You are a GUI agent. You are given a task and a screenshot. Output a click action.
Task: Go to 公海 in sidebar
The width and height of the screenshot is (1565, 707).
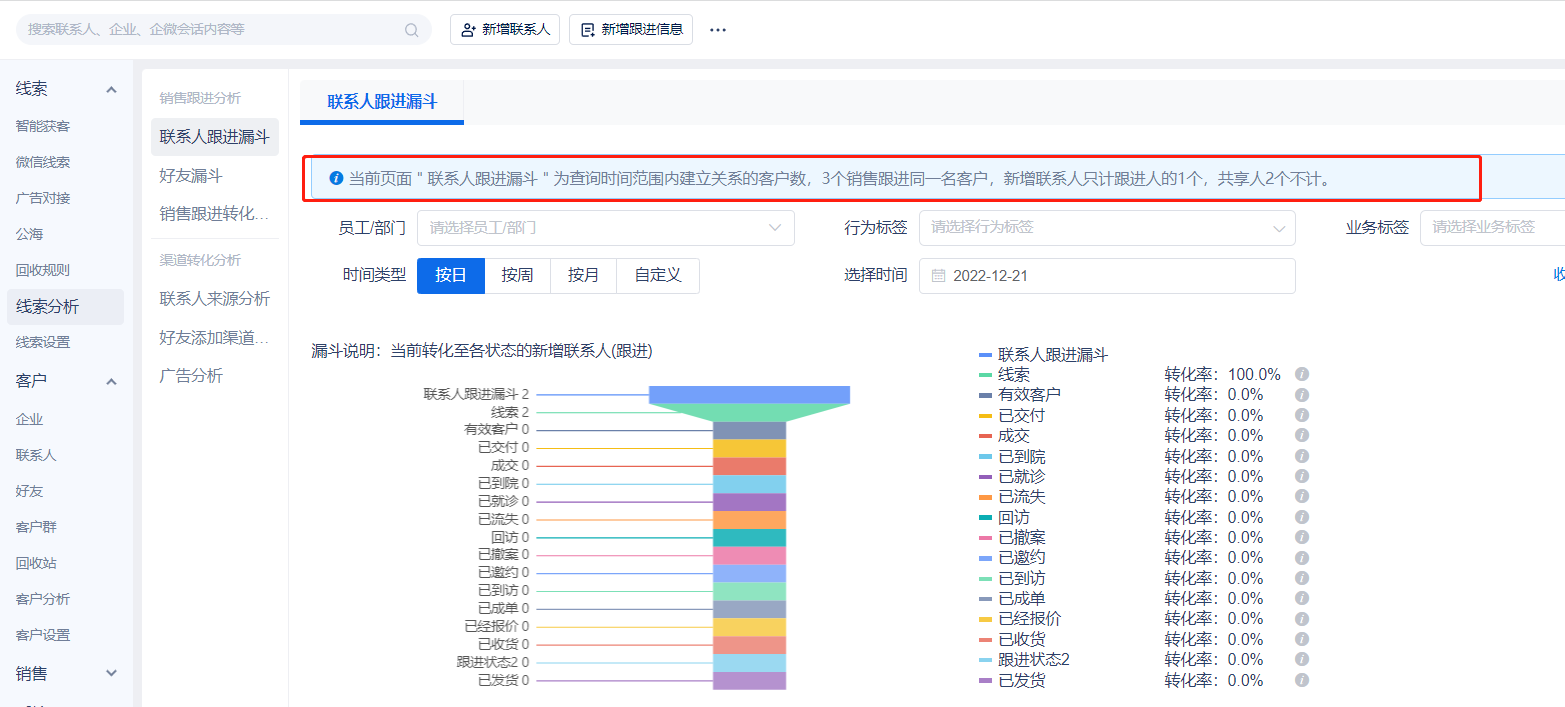(29, 234)
